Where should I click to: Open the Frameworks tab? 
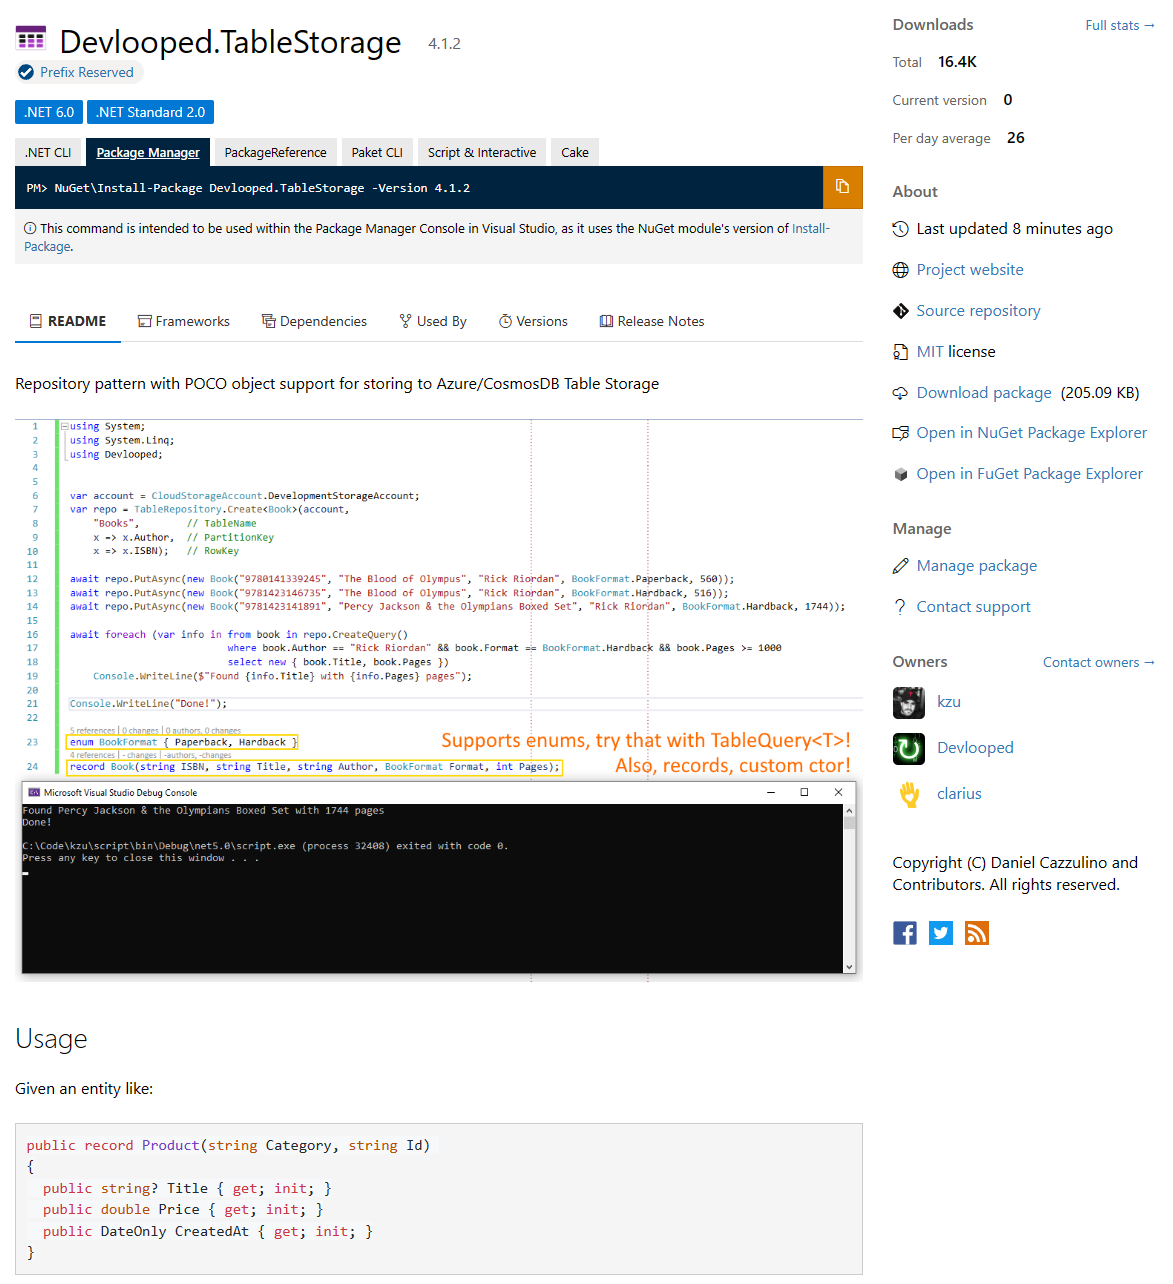click(x=184, y=321)
